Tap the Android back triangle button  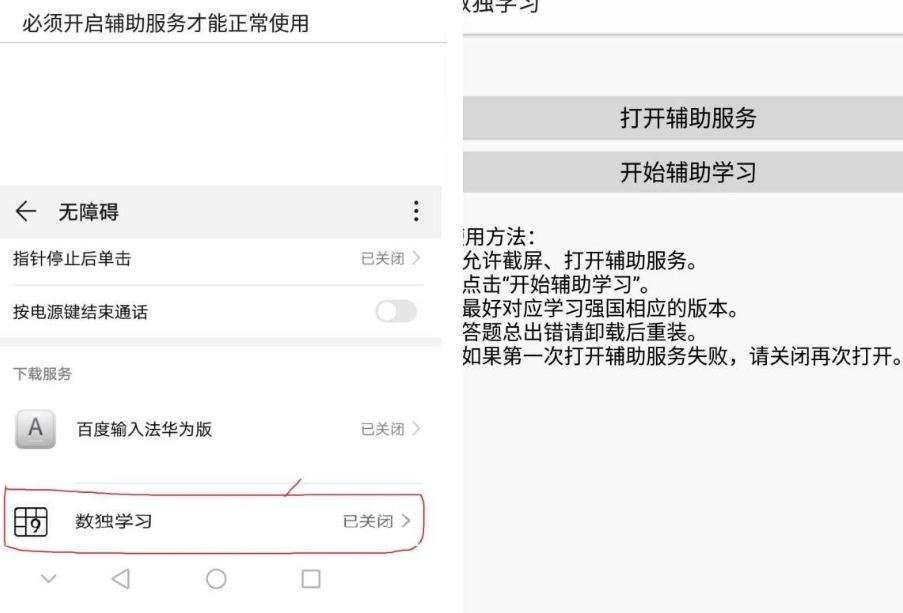[121, 578]
